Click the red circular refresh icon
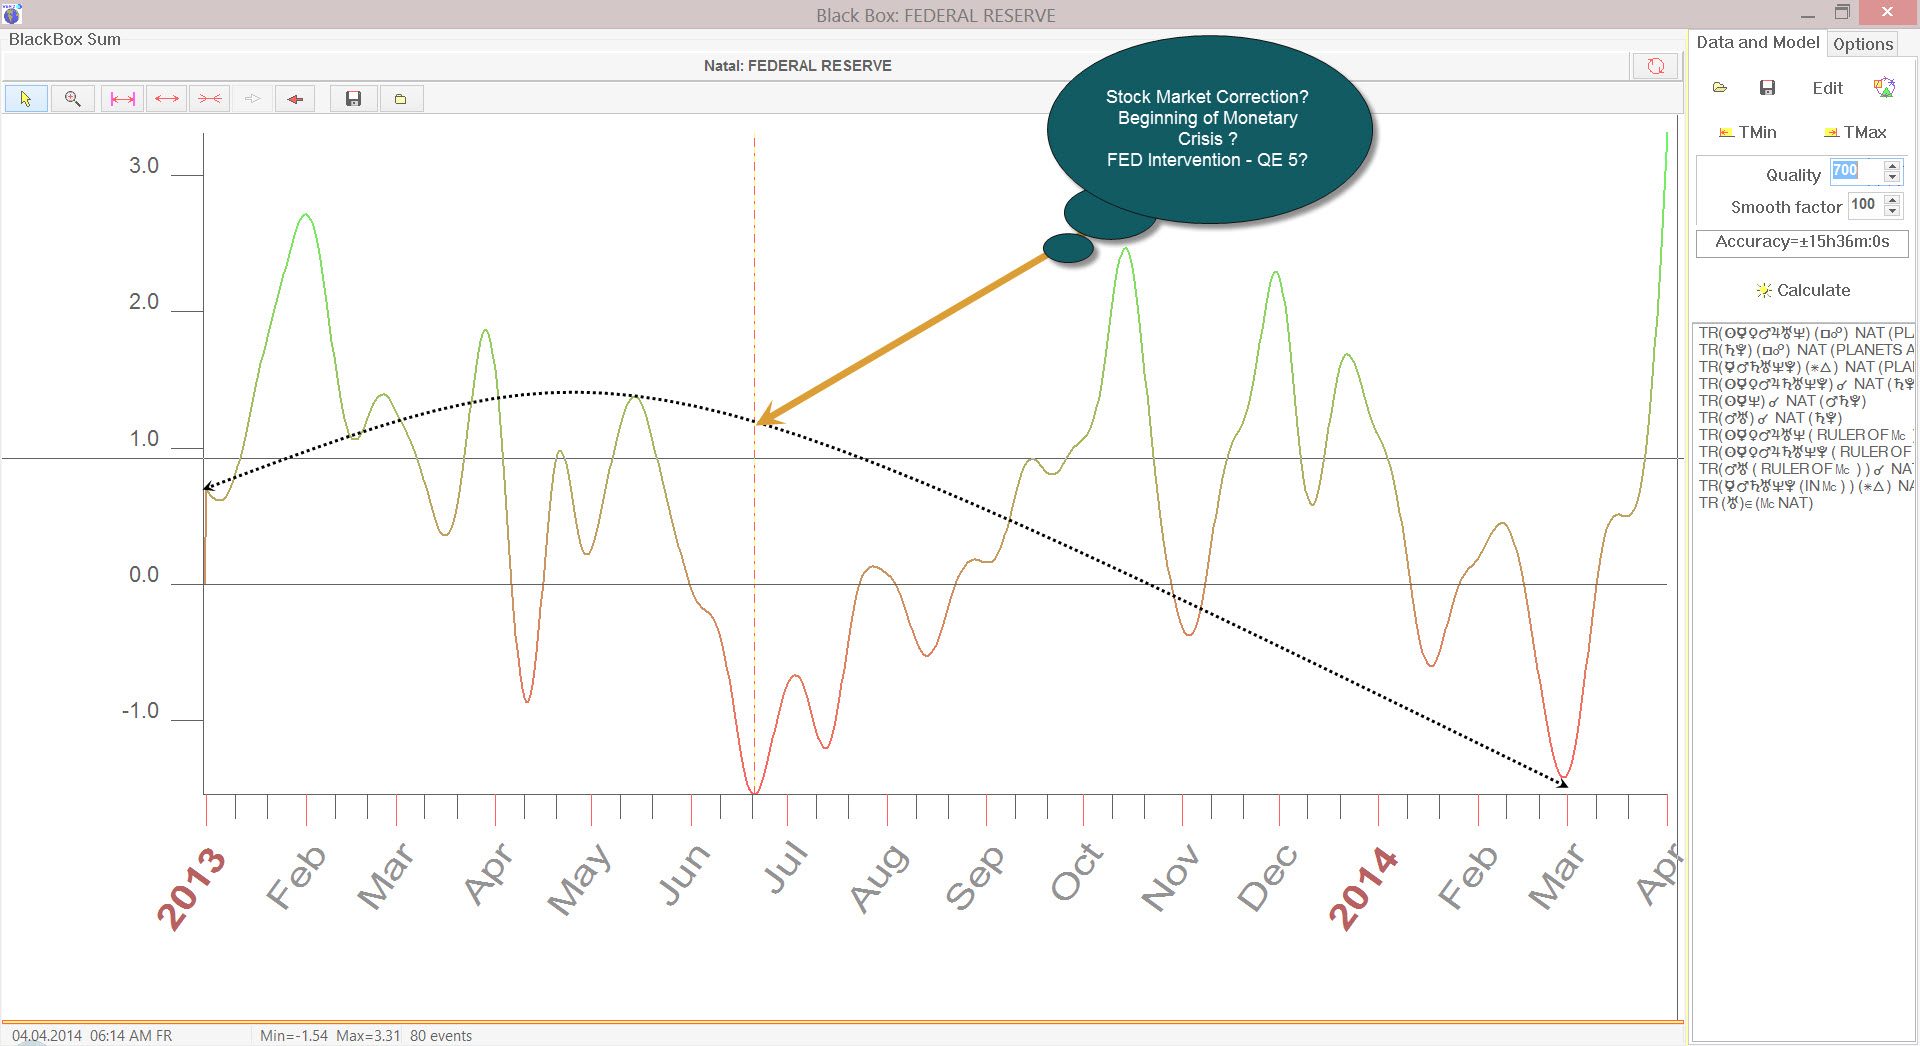 click(1656, 66)
